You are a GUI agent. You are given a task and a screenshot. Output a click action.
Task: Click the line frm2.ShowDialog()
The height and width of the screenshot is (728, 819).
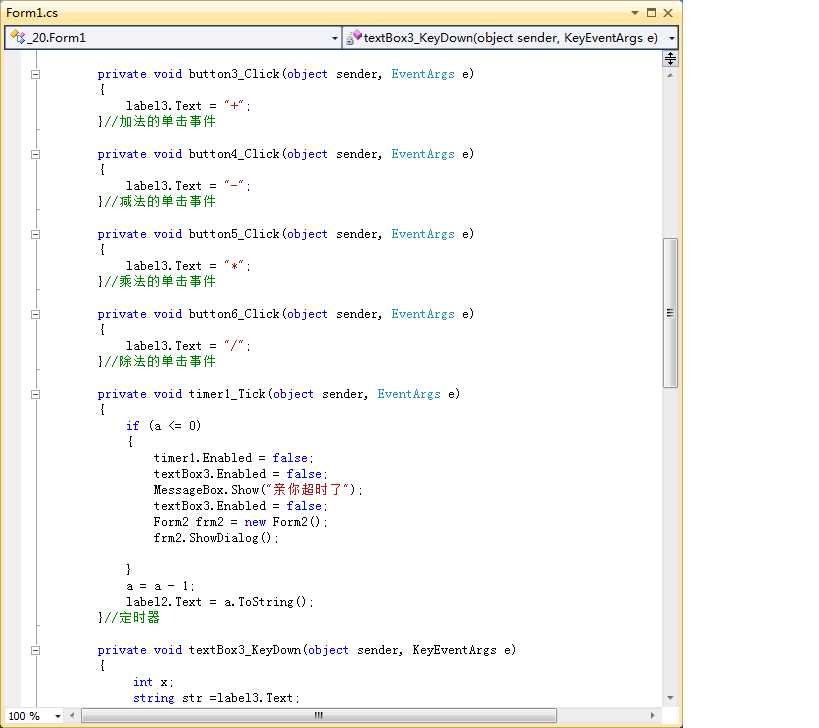[x=216, y=538]
